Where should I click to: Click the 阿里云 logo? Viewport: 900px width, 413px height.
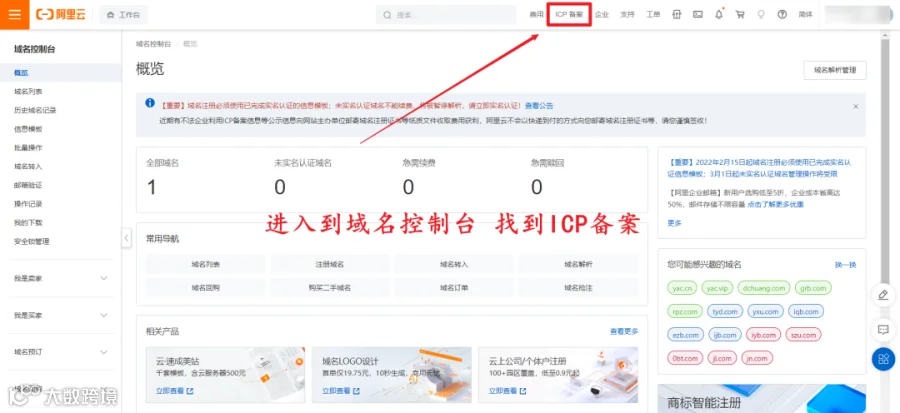coord(61,14)
